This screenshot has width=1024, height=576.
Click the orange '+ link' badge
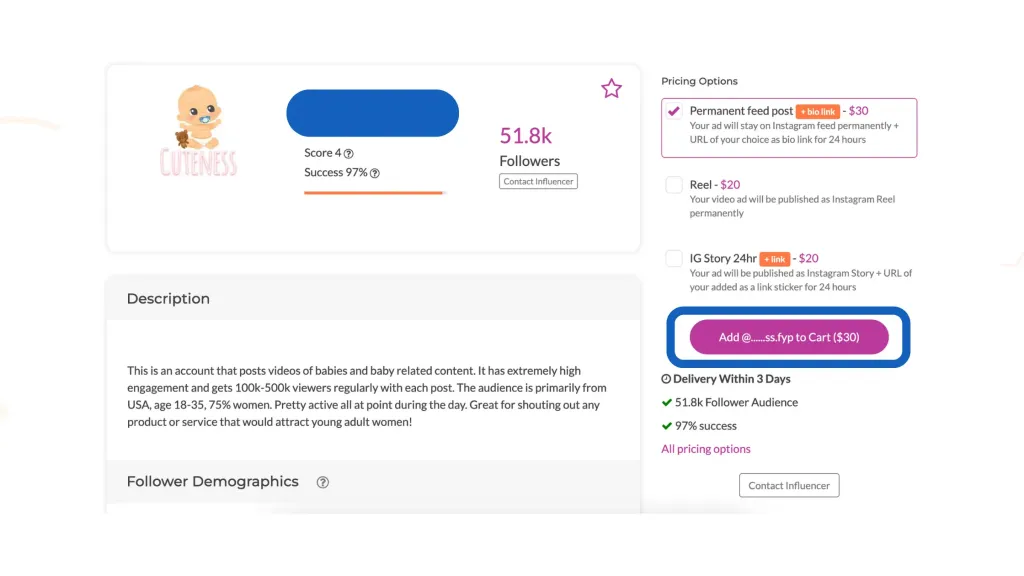tap(775, 259)
